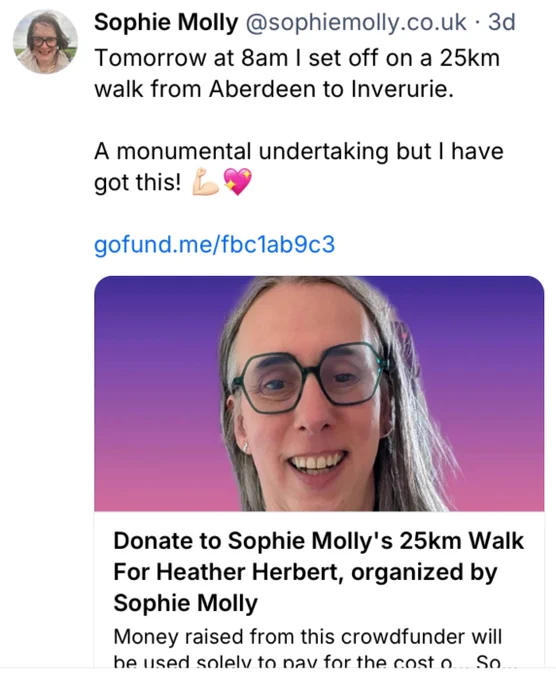Select the word "Inverurie" in the post
The image size is (556, 680).
pos(402,89)
